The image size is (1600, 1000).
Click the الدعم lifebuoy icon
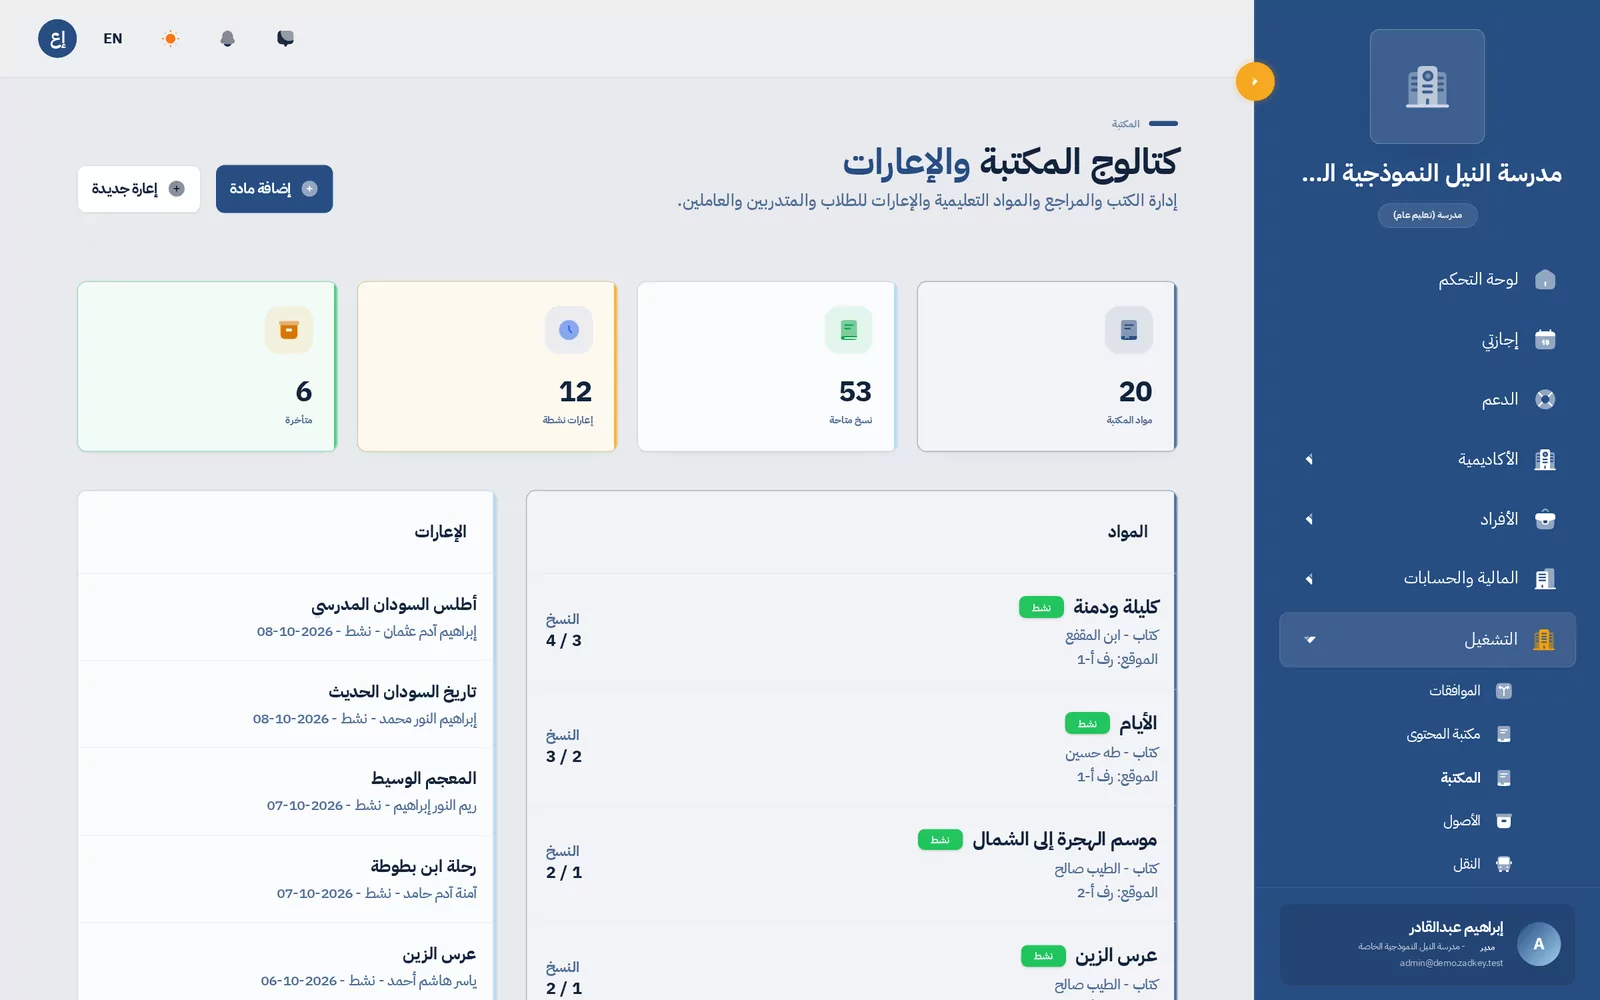click(1545, 399)
